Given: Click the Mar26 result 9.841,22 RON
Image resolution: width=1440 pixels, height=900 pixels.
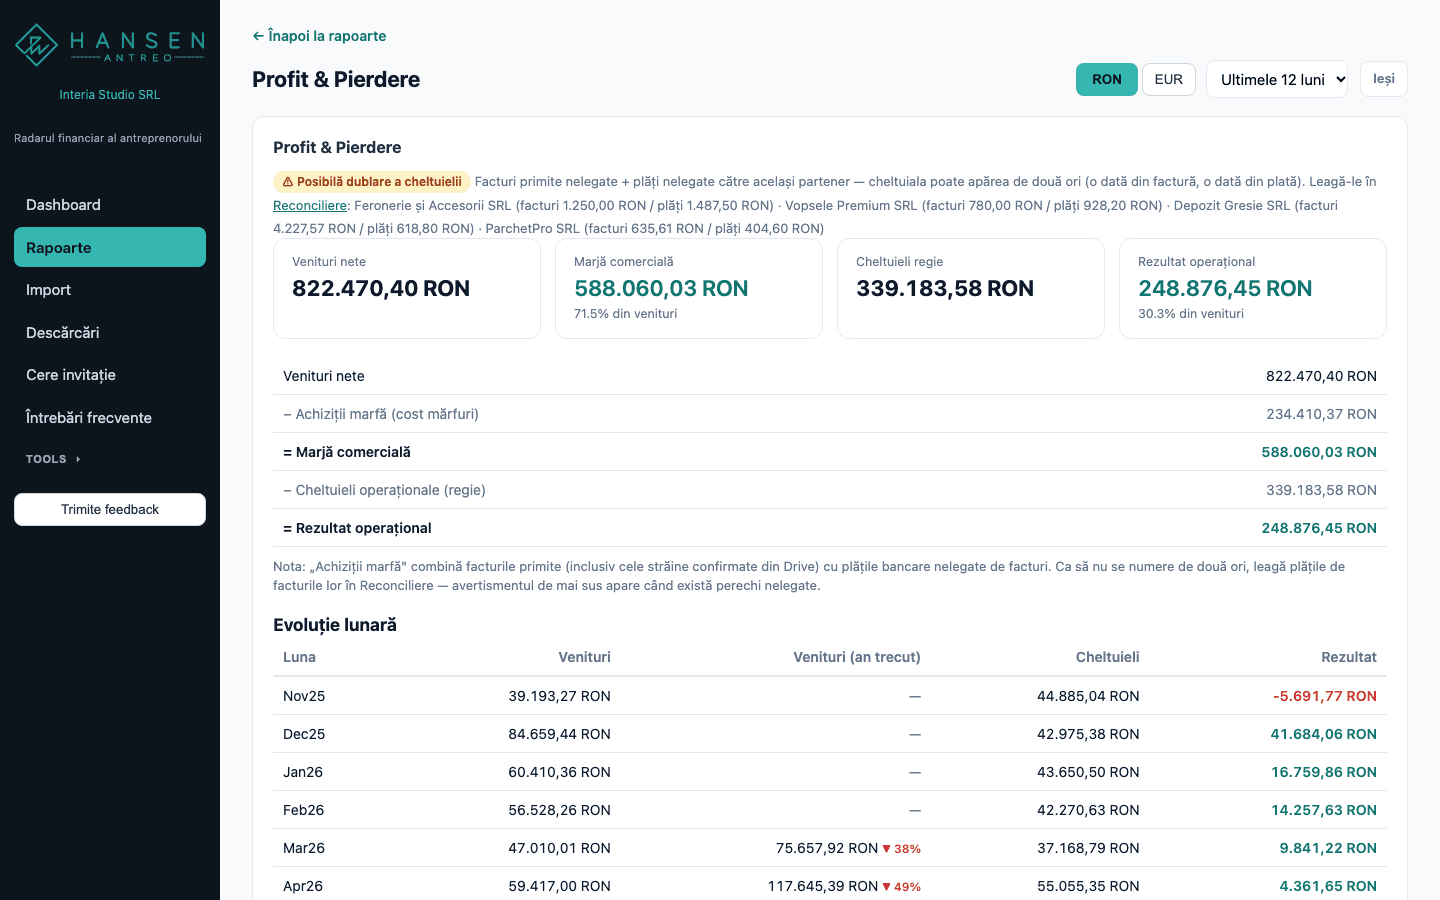Looking at the screenshot, I should [1328, 848].
